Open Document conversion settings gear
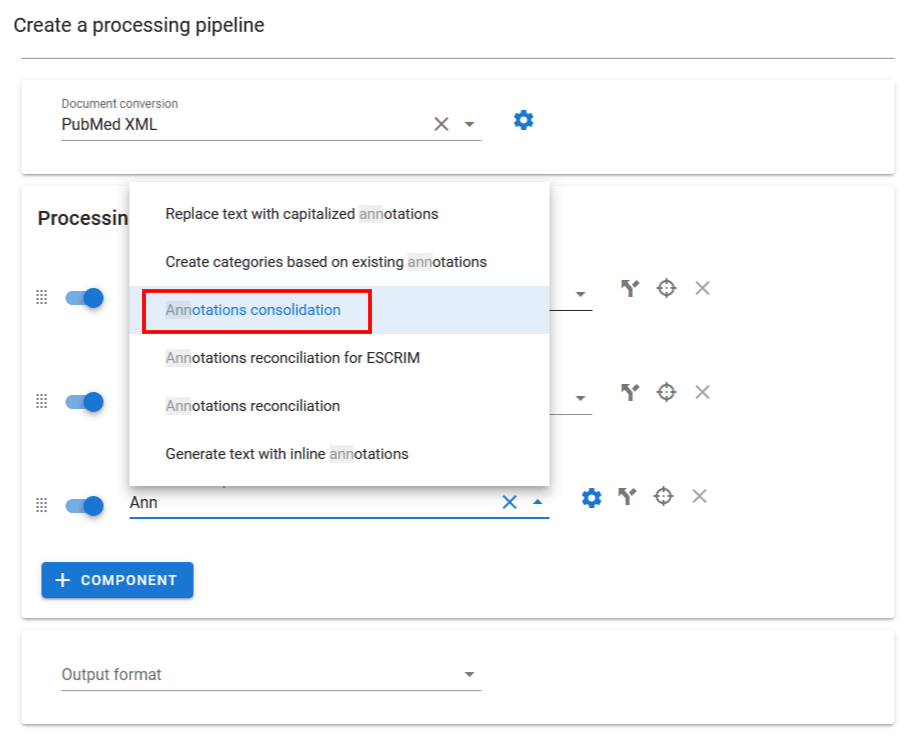Viewport: 906px width, 743px height. point(523,121)
